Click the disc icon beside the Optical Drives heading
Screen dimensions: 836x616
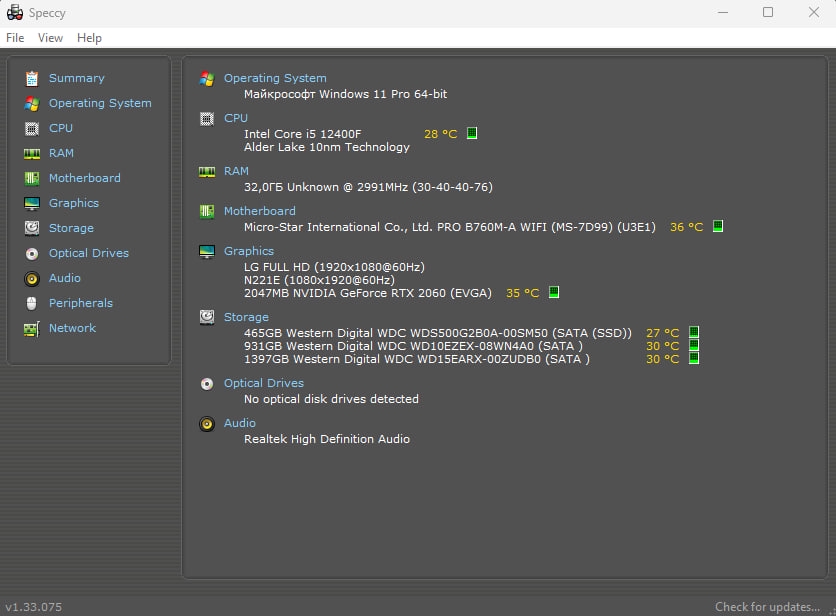click(207, 384)
